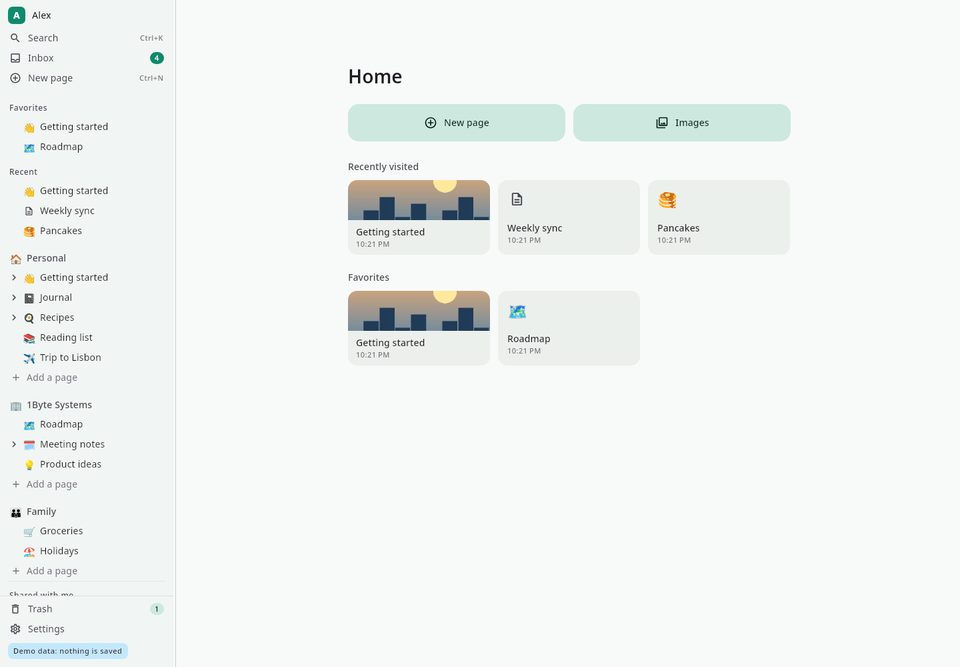Open the Weekly sync card in Recently visited
This screenshot has width=960, height=667.
click(569, 217)
